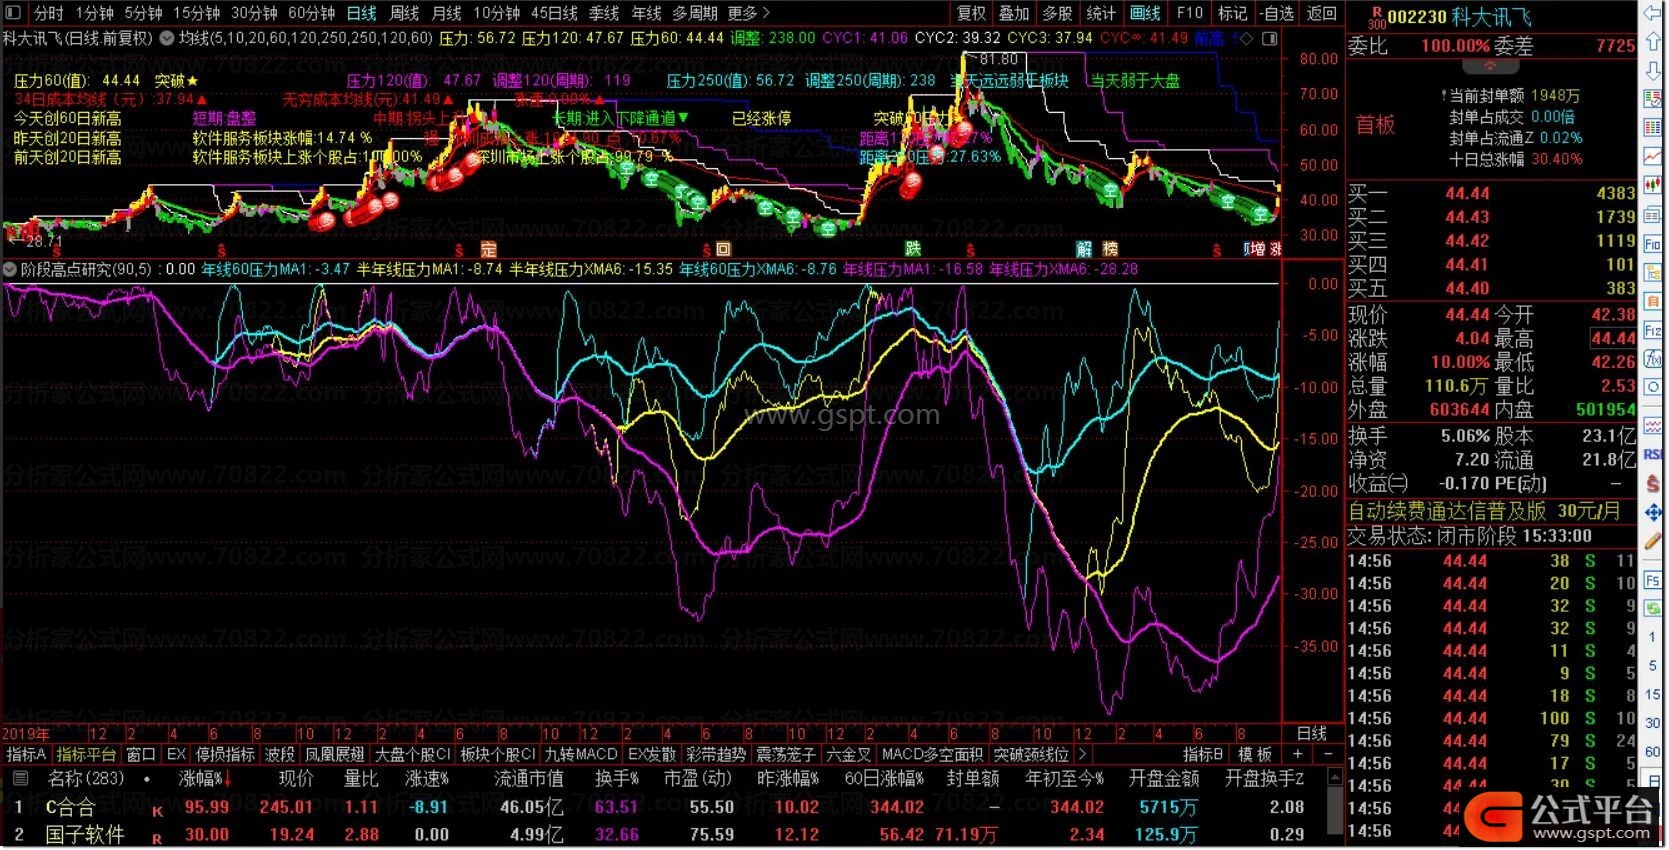Image resolution: width=1669 pixels, height=850 pixels.
Task: Switch chart to 季线 period
Action: 604,13
